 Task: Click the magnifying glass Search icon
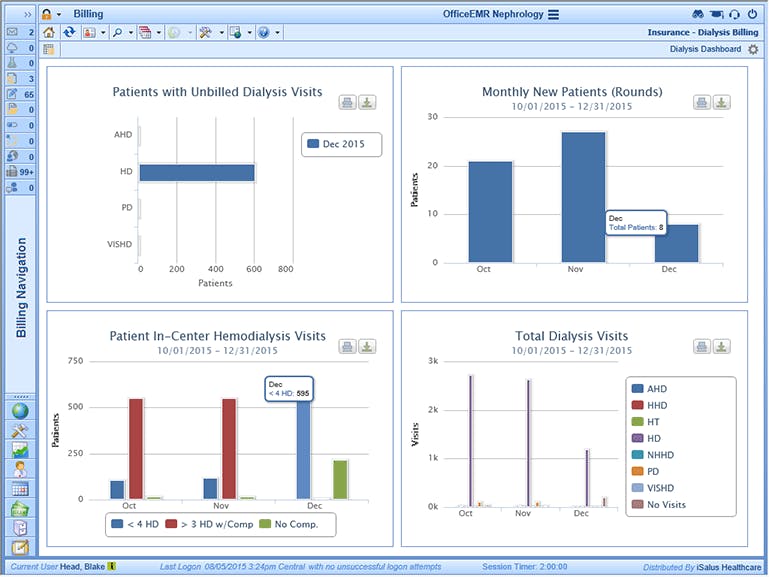tap(118, 33)
